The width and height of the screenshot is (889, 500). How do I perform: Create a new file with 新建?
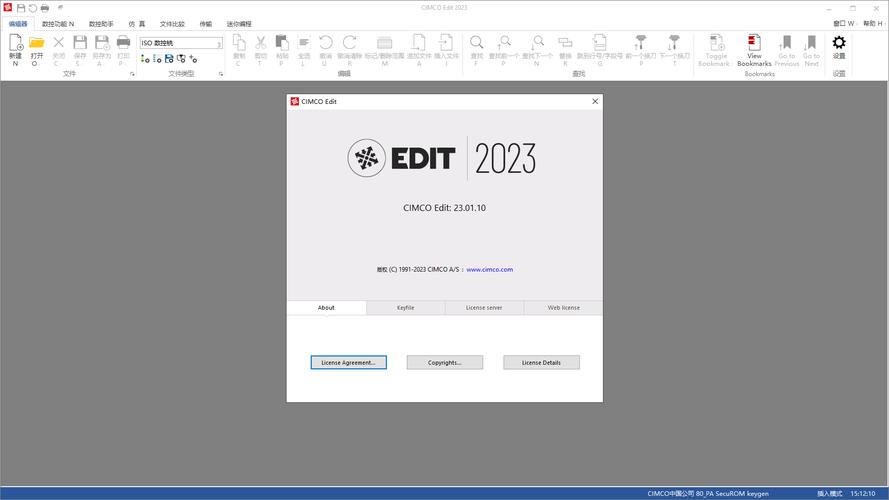[x=15, y=50]
